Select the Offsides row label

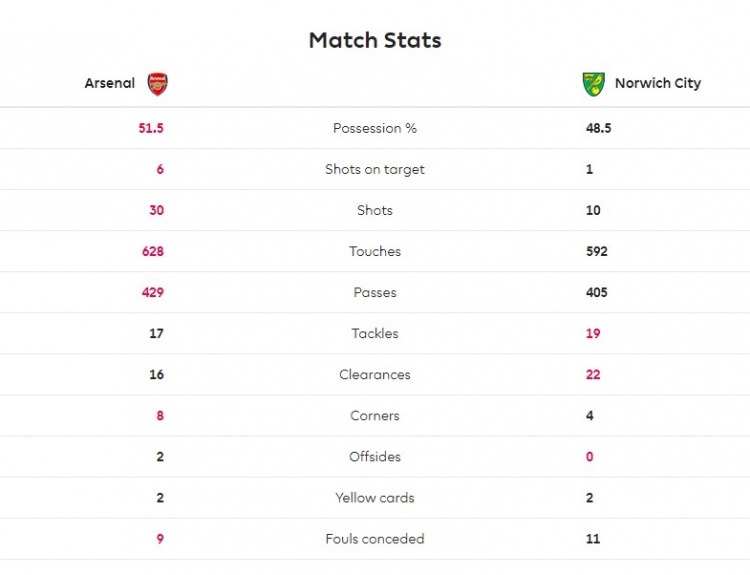(x=375, y=457)
